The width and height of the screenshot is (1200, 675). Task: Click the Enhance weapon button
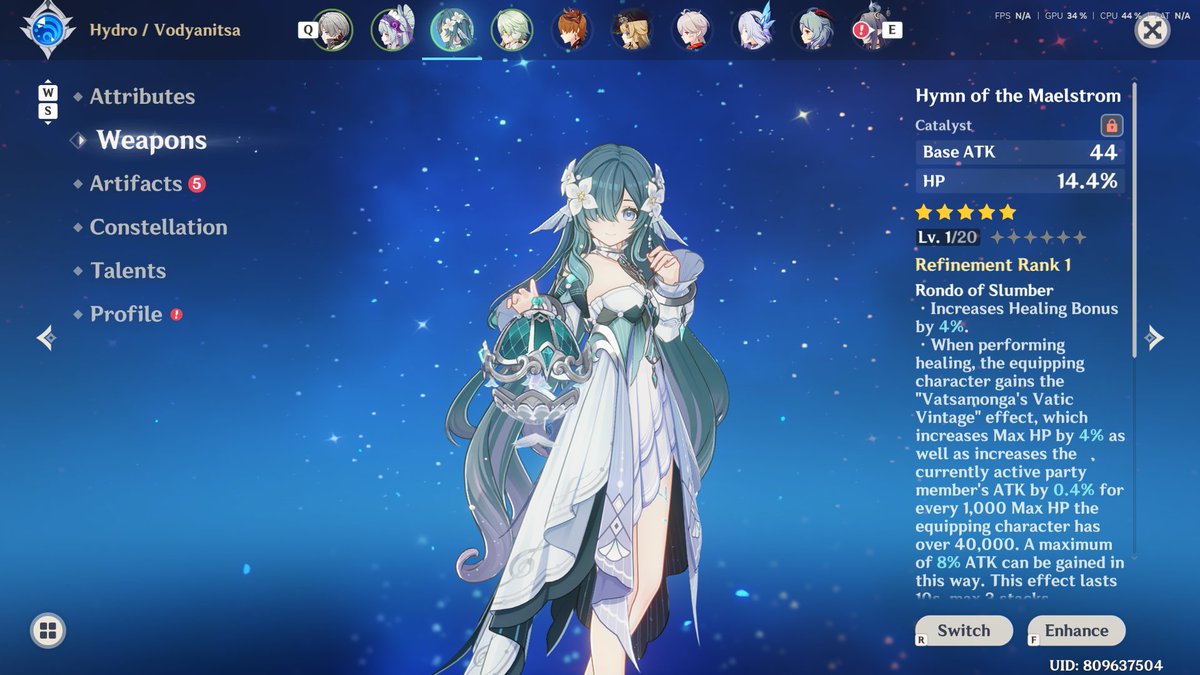click(x=1076, y=631)
